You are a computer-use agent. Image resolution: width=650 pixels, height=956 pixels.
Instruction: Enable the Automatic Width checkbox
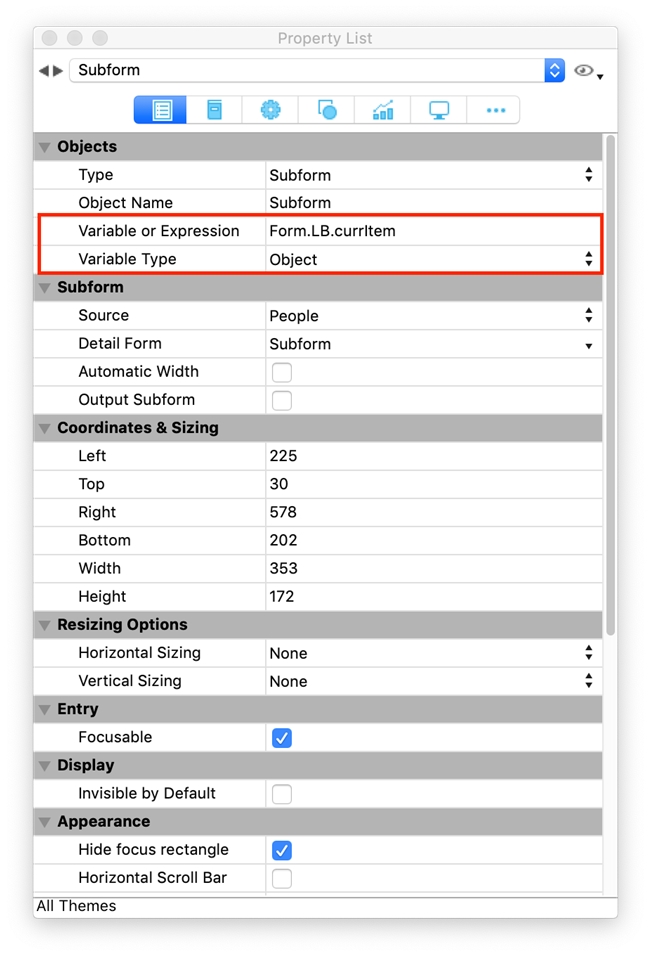click(282, 372)
